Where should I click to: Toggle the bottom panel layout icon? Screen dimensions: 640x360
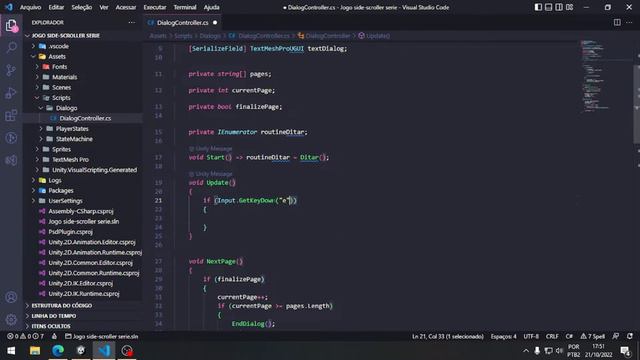point(549,7)
